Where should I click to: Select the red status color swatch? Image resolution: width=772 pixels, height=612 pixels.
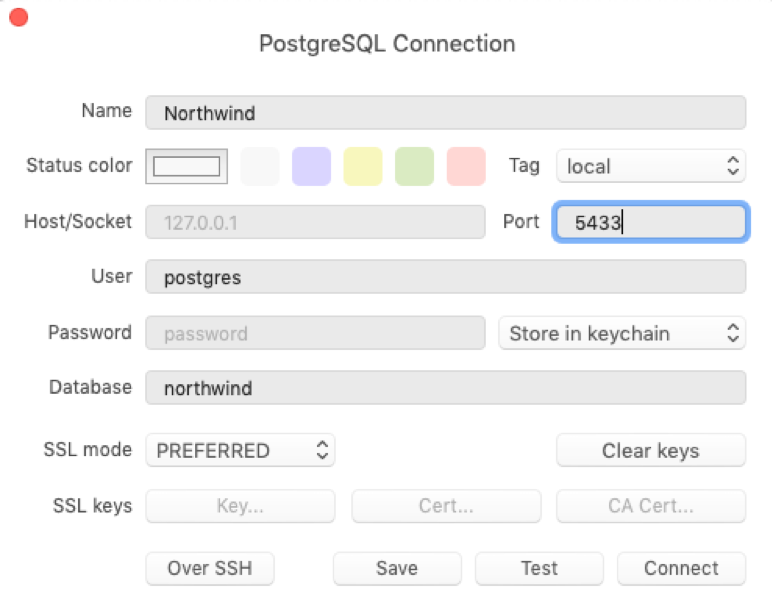tap(466, 166)
